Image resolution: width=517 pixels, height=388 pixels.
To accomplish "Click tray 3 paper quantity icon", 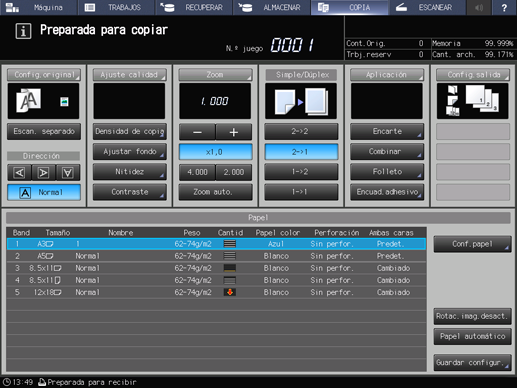I will coord(230,268).
